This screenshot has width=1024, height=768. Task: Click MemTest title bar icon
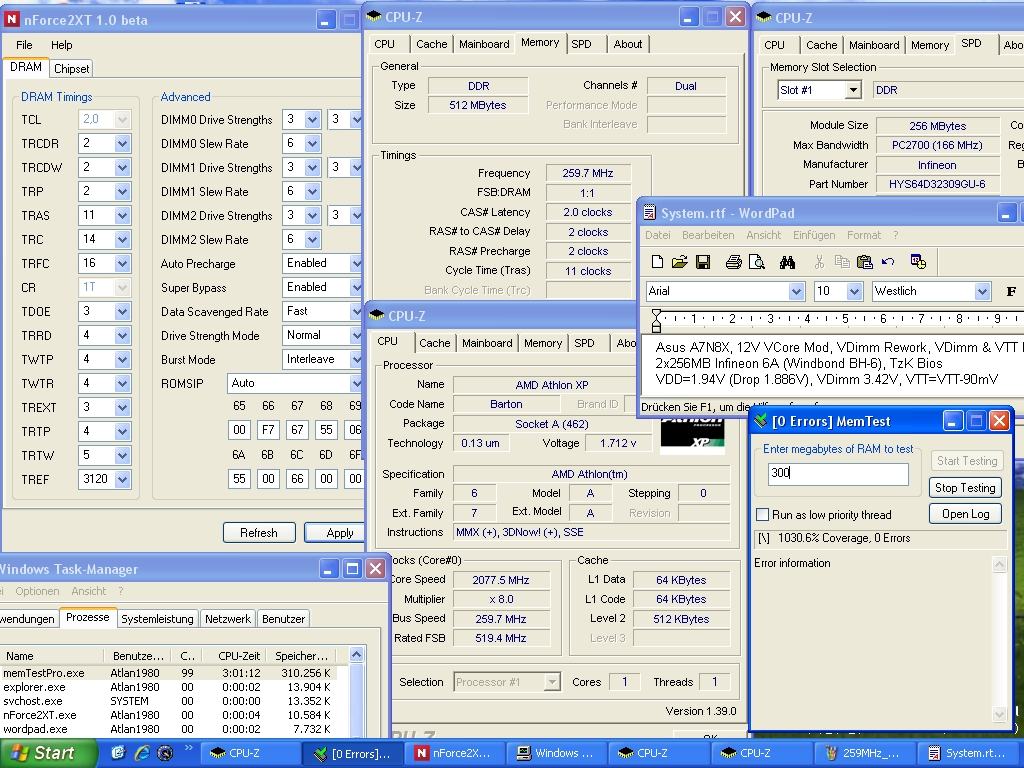pos(761,421)
